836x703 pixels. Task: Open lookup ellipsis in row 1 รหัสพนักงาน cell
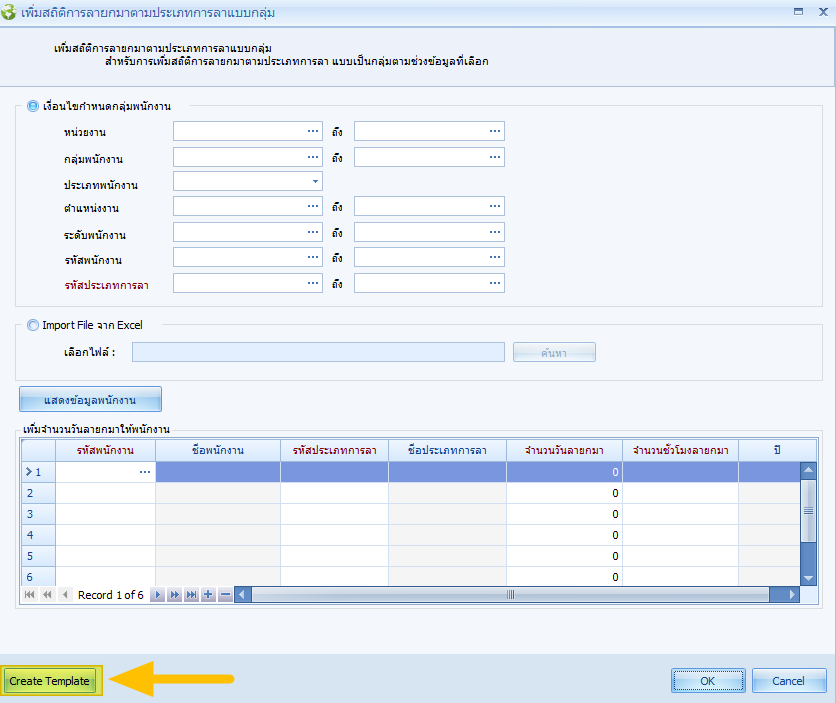145,472
